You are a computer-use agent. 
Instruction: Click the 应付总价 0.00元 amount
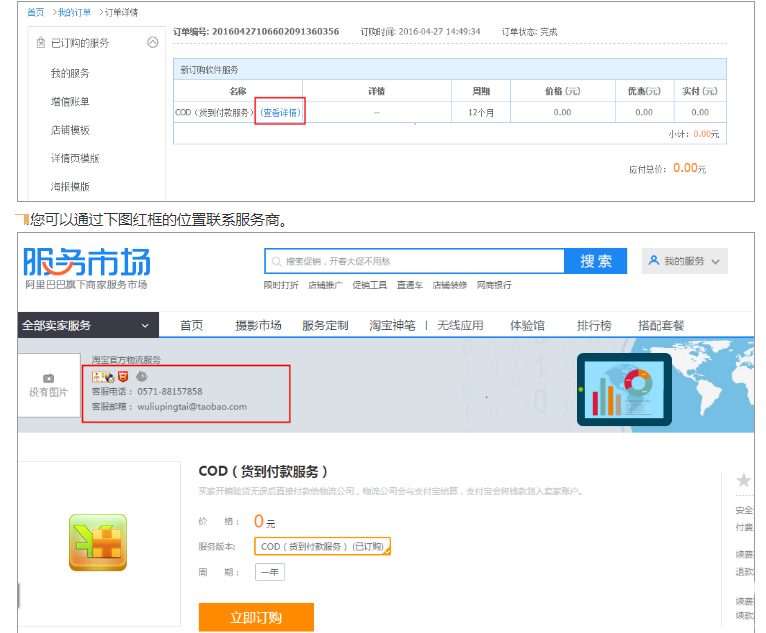pos(689,168)
